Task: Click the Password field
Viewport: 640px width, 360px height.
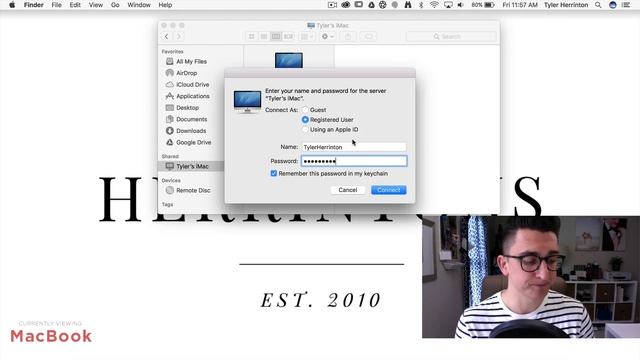Action: tap(354, 161)
